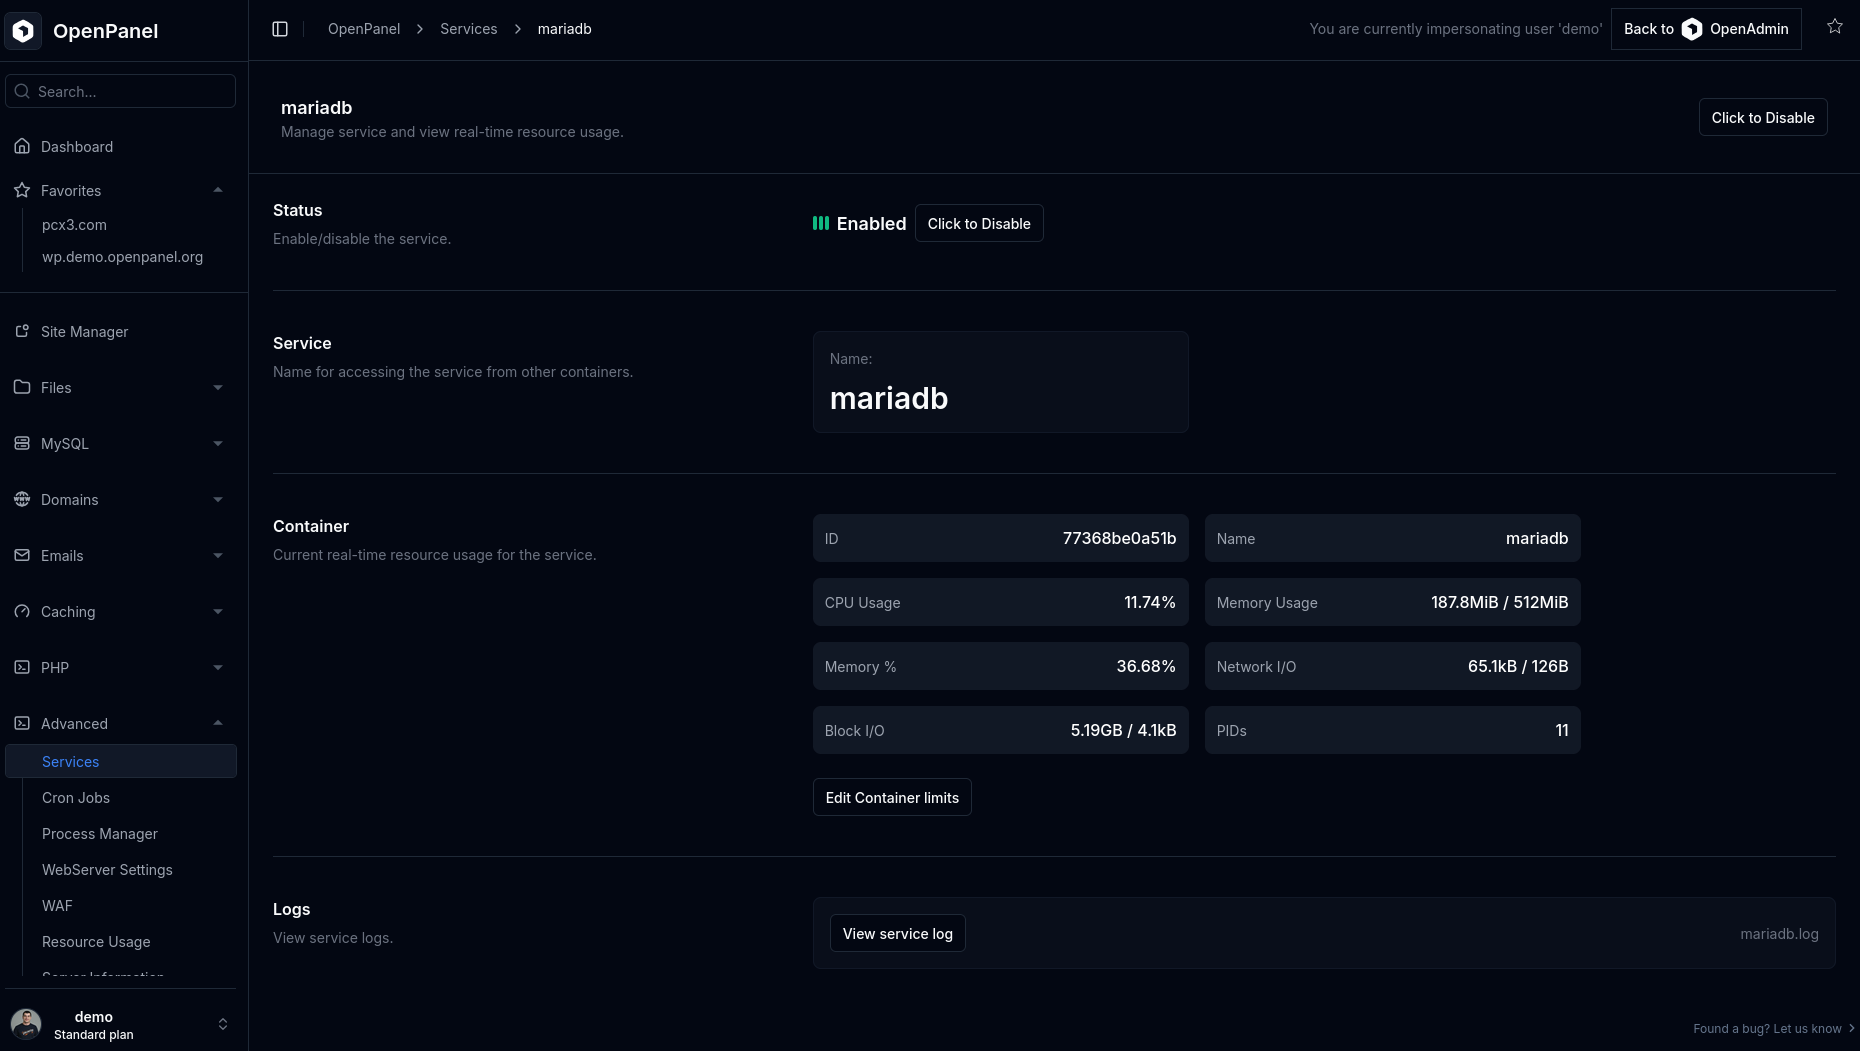
Task: Open Services in the sidebar
Action: (x=121, y=761)
